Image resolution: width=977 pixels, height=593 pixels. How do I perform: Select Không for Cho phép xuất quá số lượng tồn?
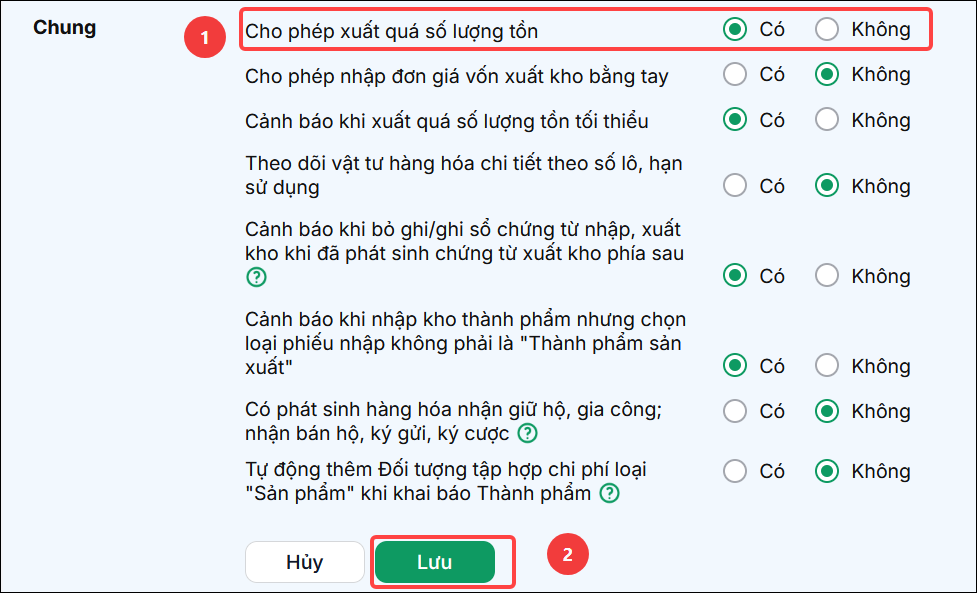coord(827,29)
